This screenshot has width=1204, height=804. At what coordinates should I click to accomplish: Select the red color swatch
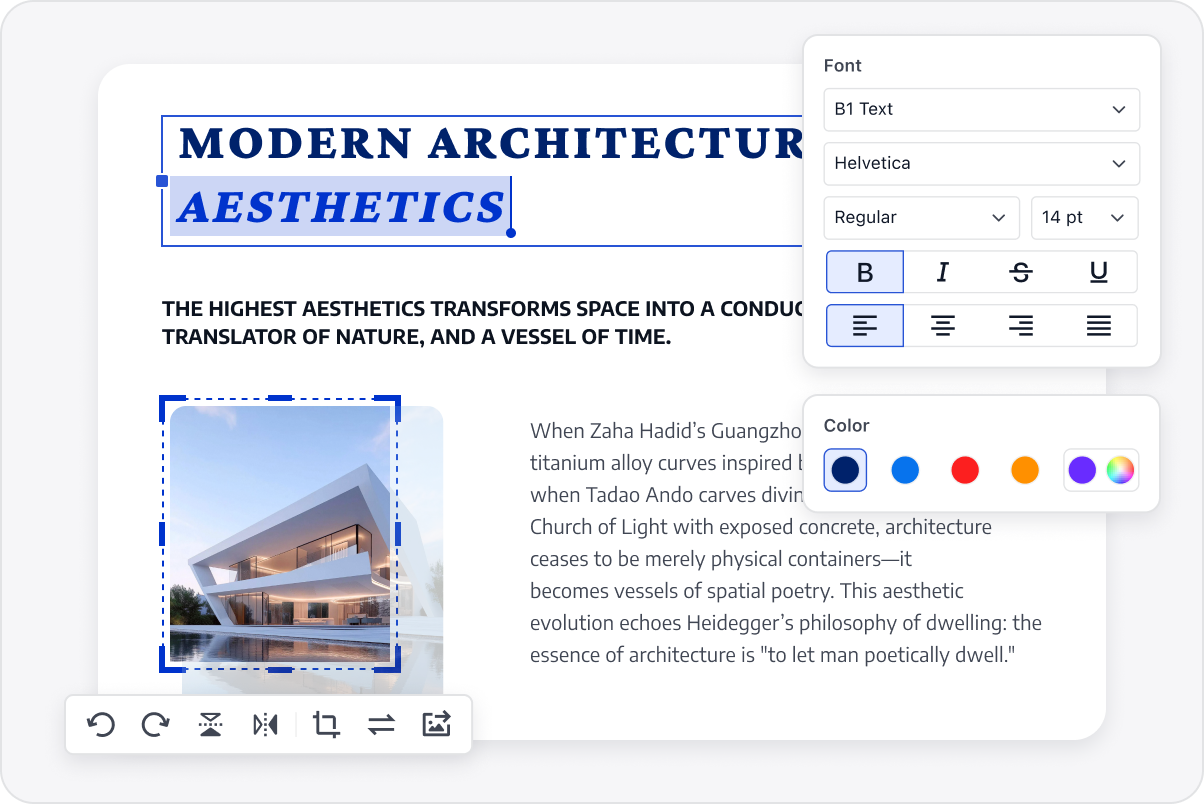965,470
